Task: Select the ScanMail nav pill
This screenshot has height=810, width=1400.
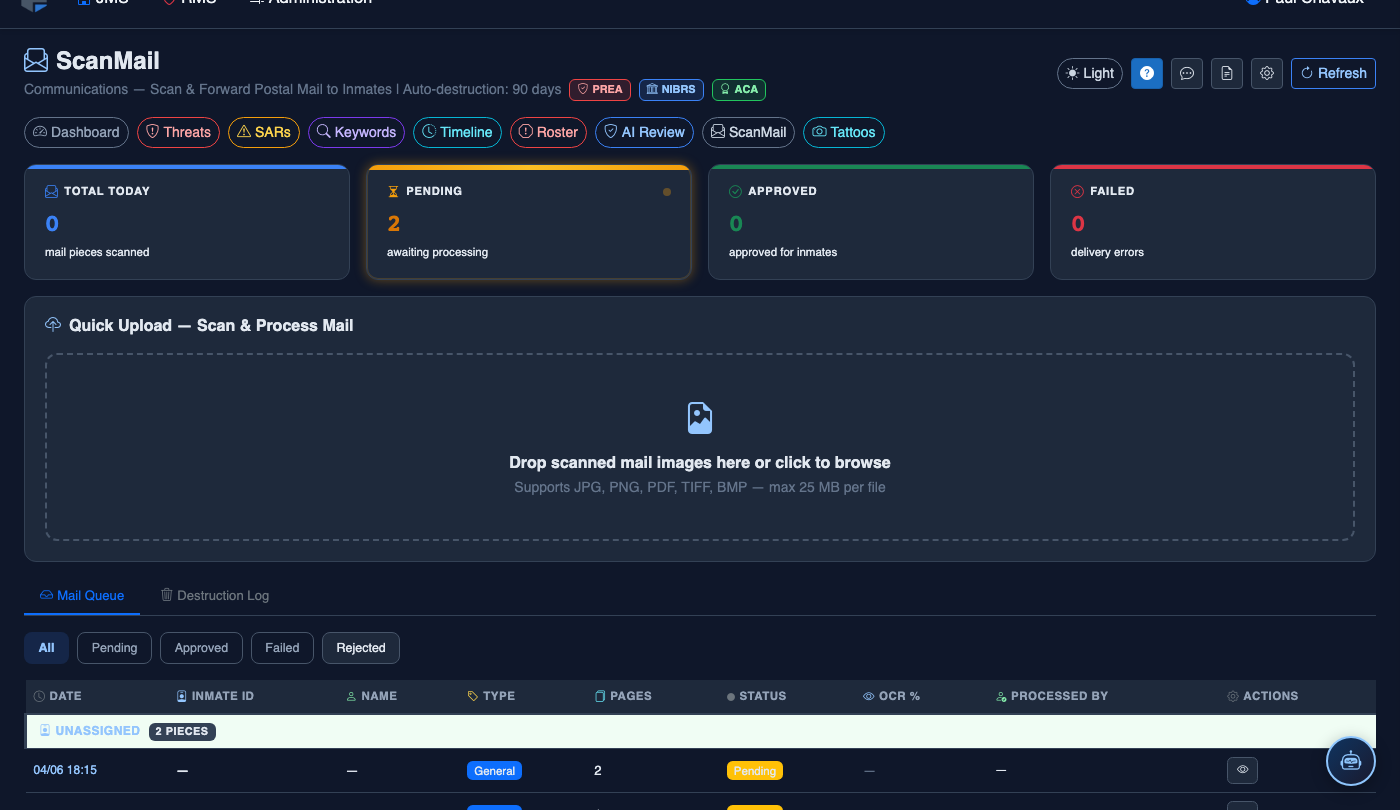Action: coord(748,132)
